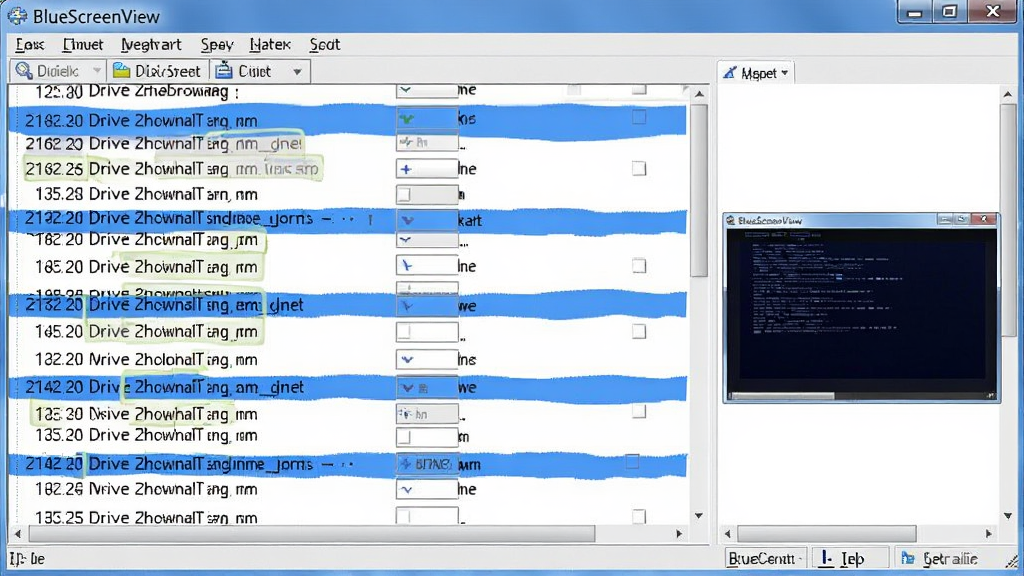Image resolution: width=1024 pixels, height=576 pixels.
Task: Toggle the small checkbox inside the 135.20 row field
Action: [x=404, y=437]
